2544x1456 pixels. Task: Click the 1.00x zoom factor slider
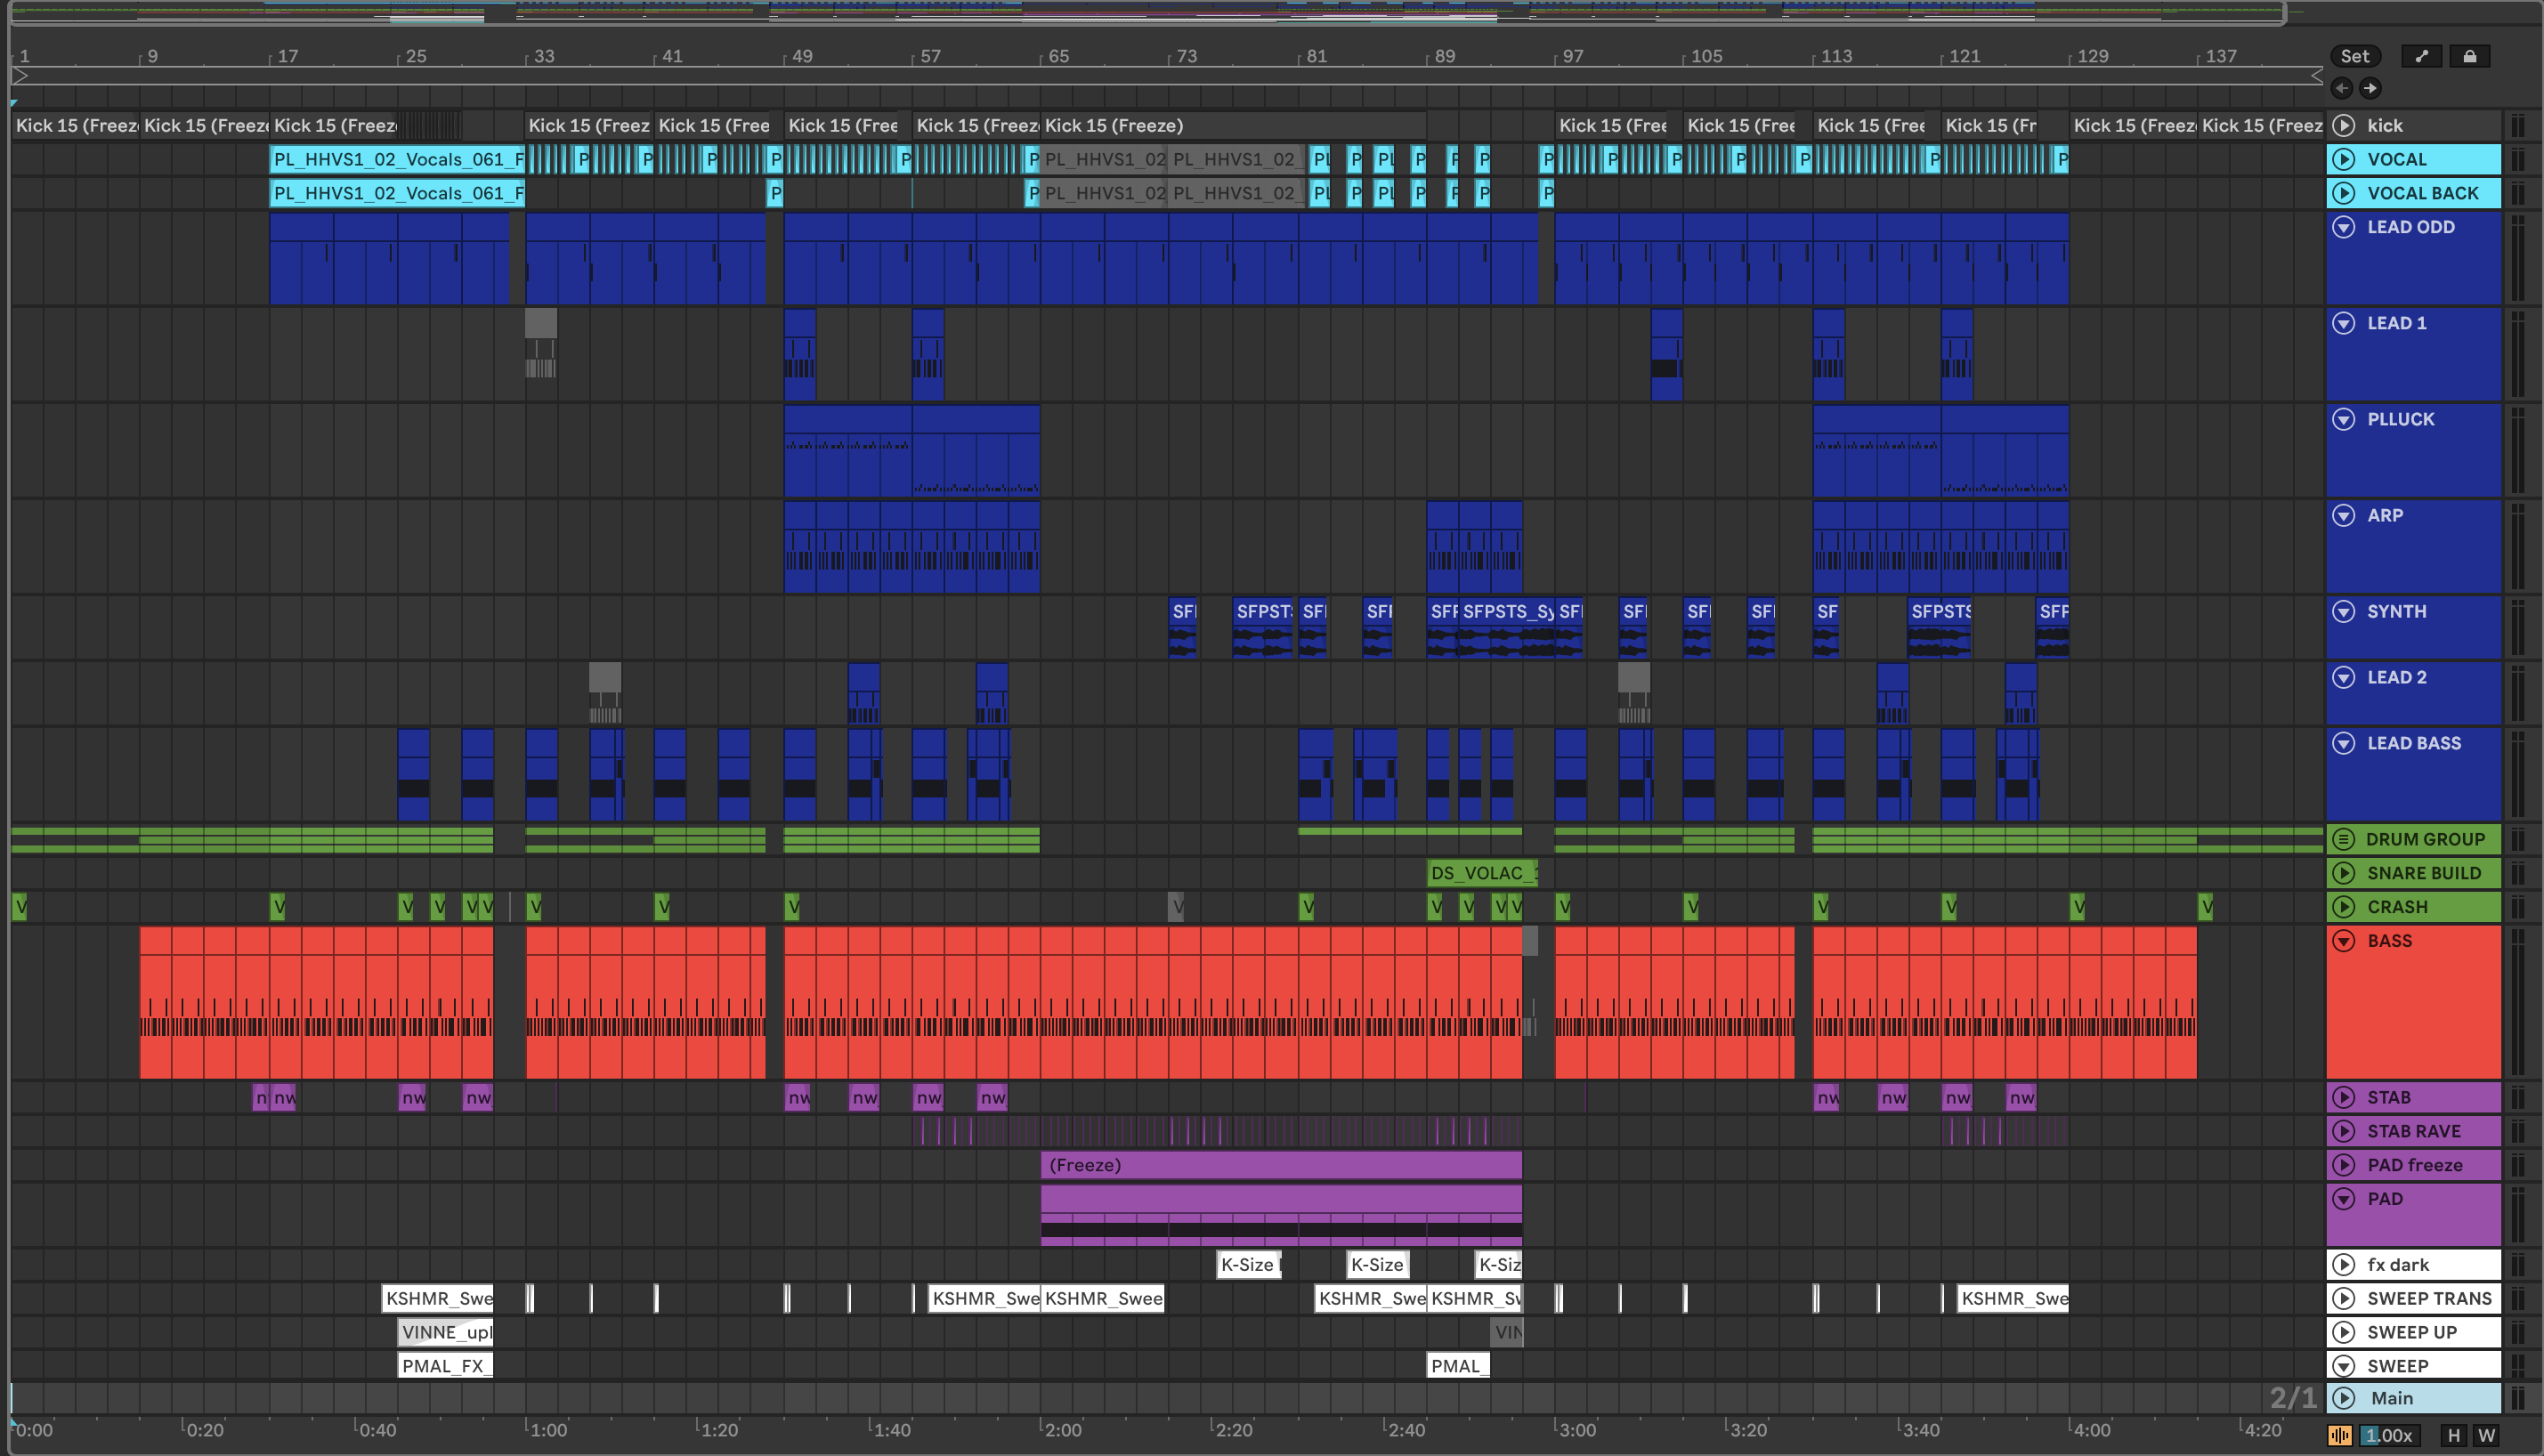2389,1436
